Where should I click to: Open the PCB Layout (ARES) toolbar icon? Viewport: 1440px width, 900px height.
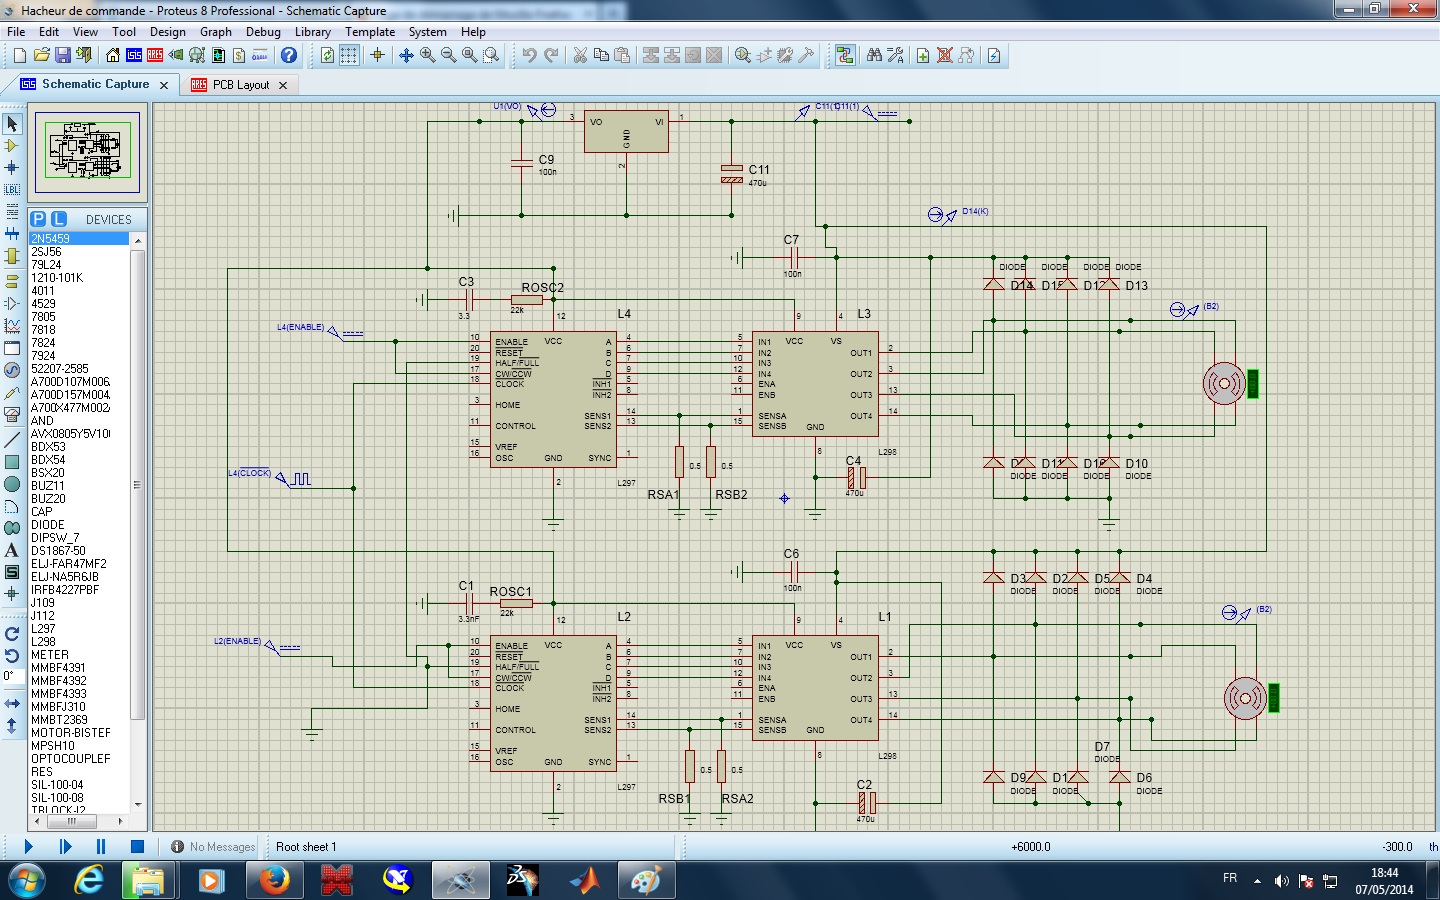(155, 56)
